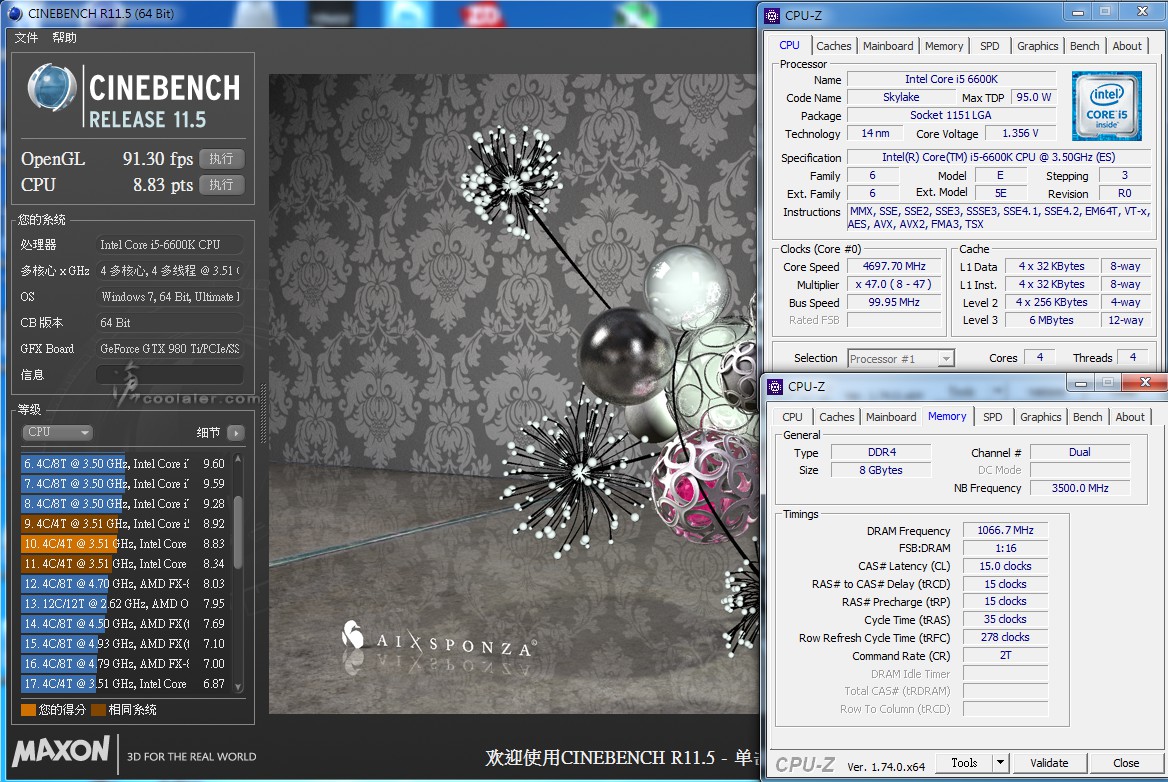Click the Core Speed 4697.70 MHz value
This screenshot has height=782, width=1168.
[x=894, y=266]
